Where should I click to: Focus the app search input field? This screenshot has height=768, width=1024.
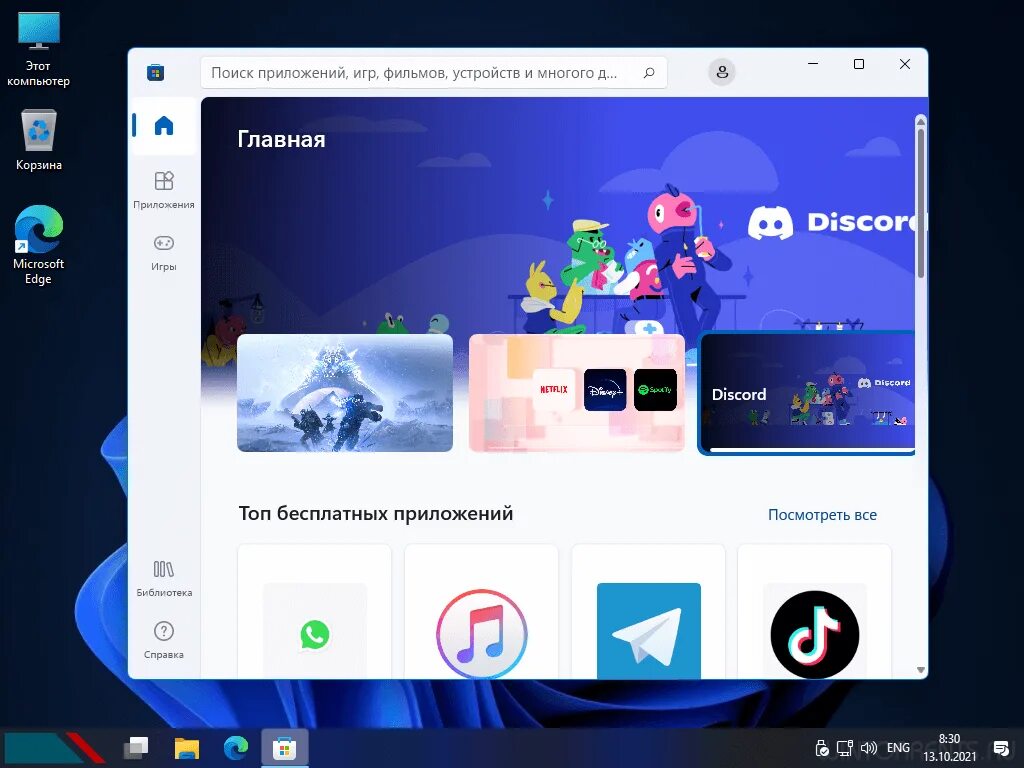point(434,72)
